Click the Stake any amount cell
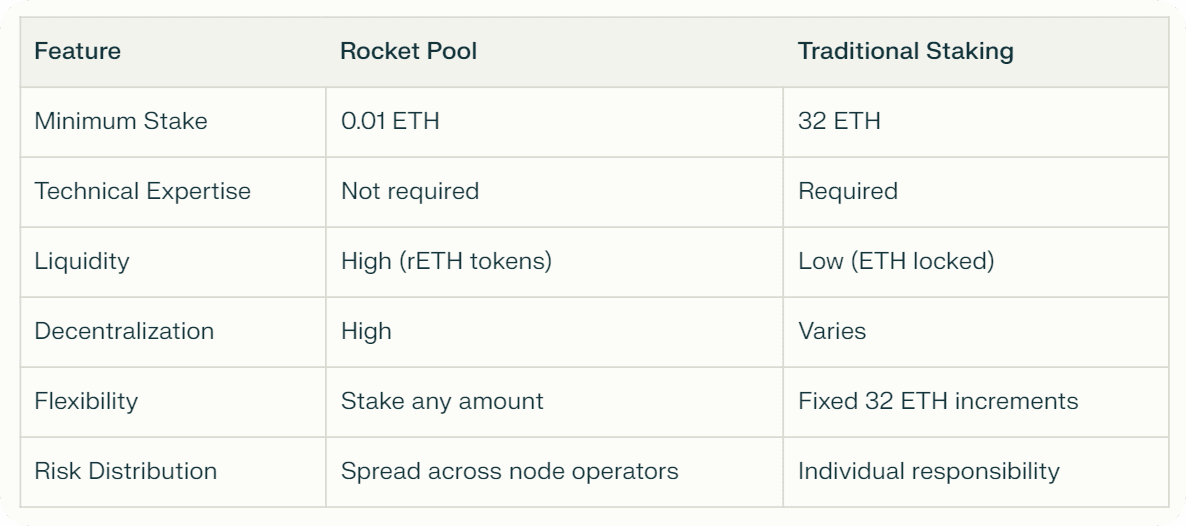The height and width of the screenshot is (526, 1186). click(x=442, y=400)
